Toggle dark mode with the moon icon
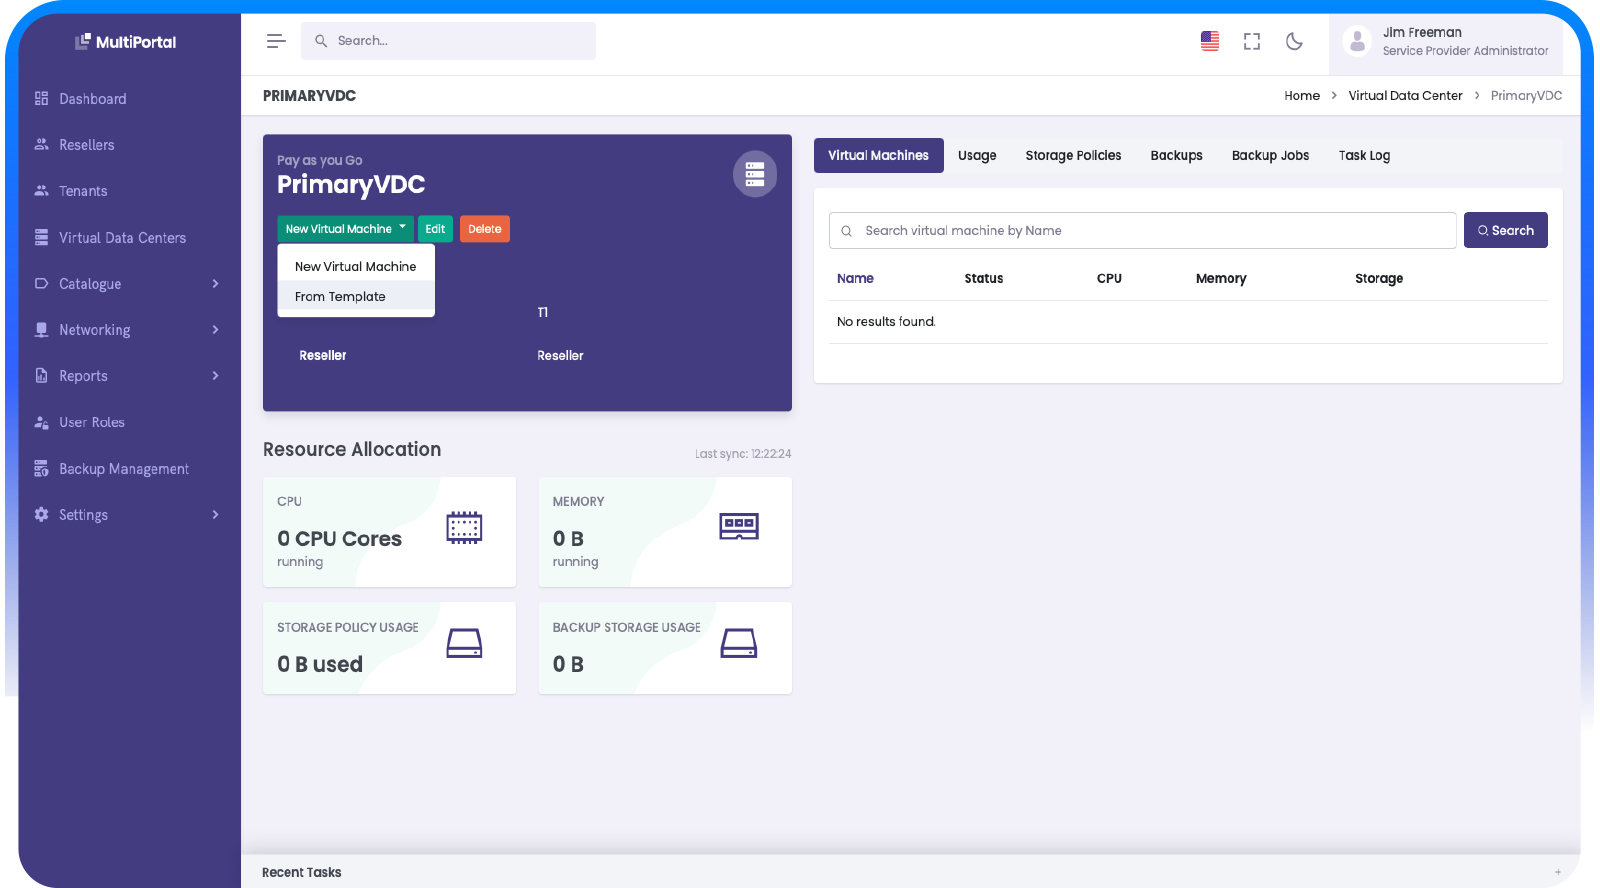 1294,41
